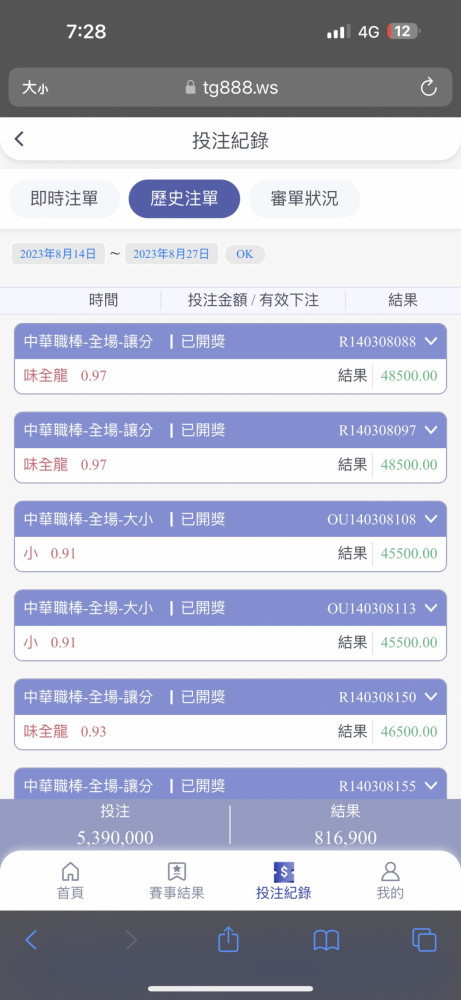Open 賽事結果 star icon in bottom navigation

(x=177, y=872)
